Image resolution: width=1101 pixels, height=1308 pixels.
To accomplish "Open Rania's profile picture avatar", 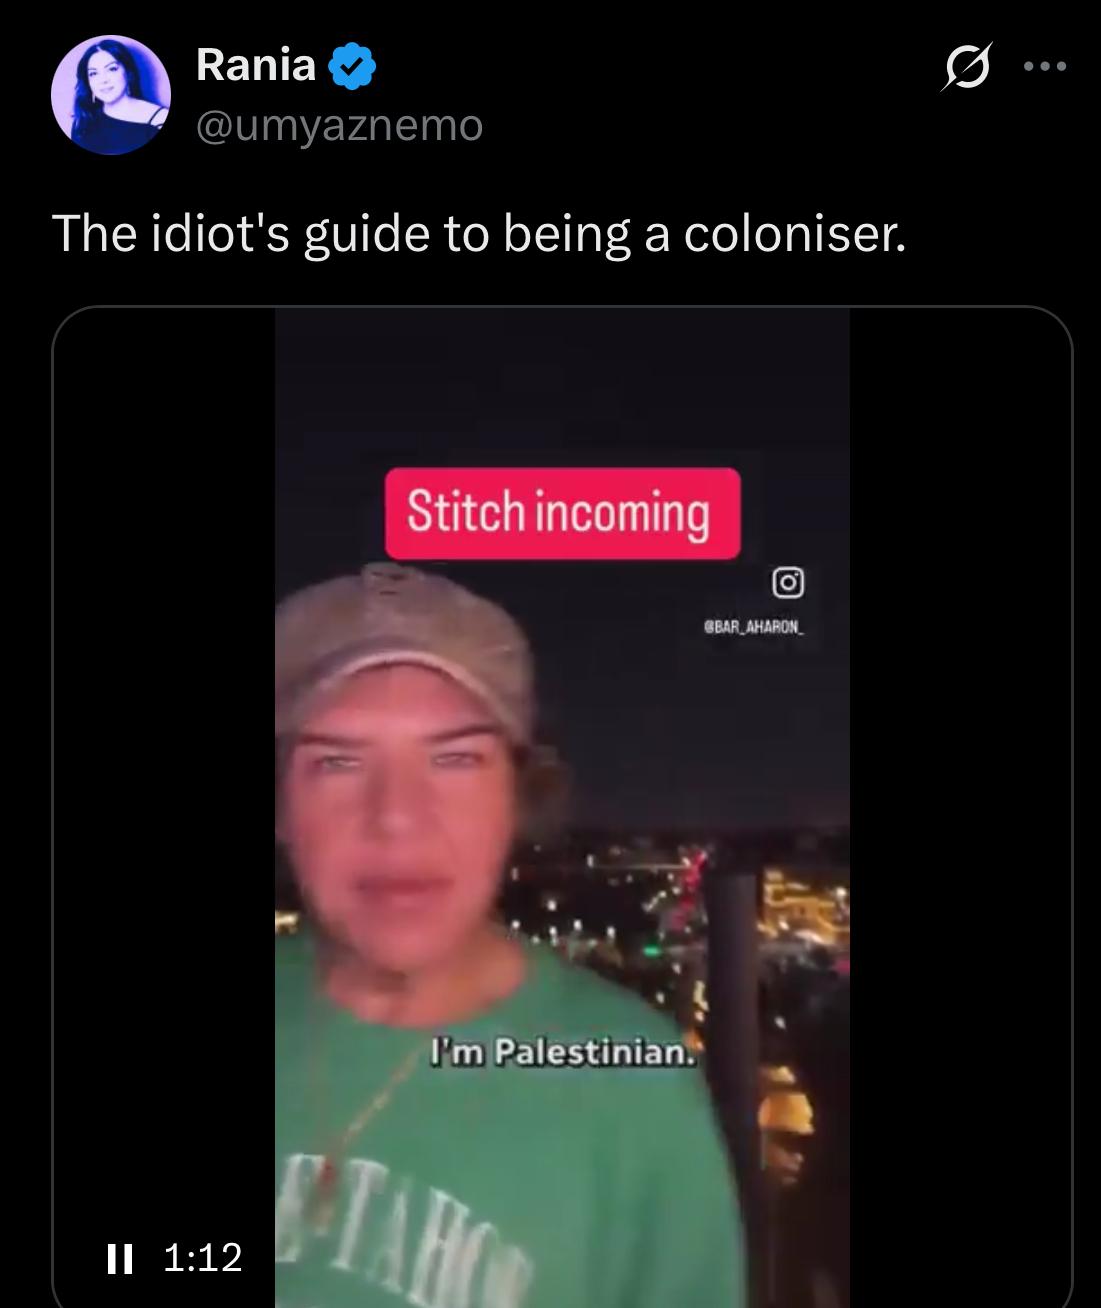I will [x=111, y=95].
